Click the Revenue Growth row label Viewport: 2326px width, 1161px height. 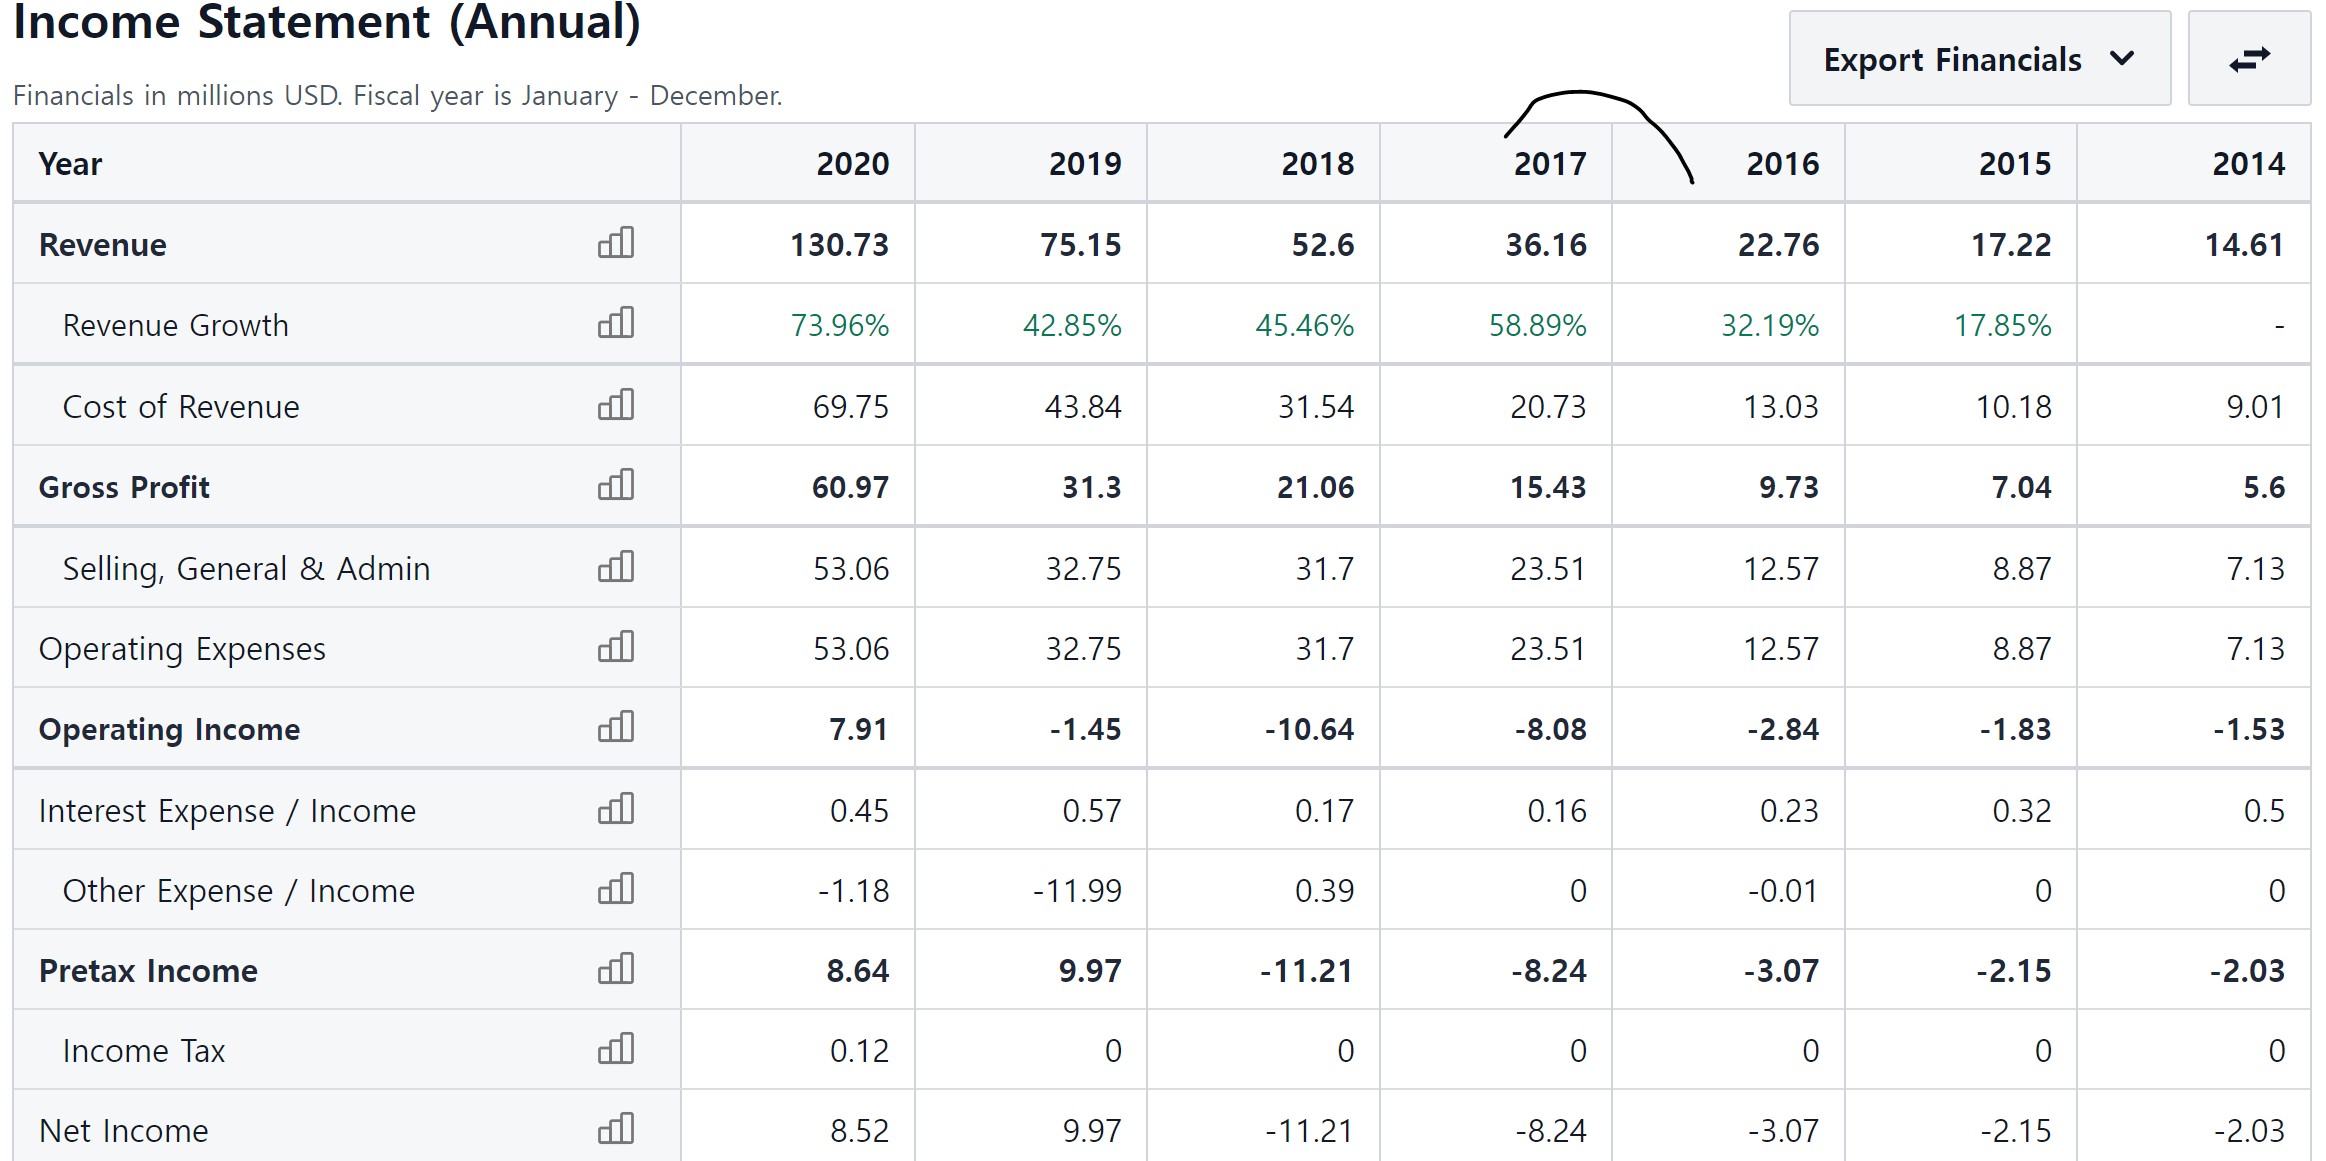[175, 325]
